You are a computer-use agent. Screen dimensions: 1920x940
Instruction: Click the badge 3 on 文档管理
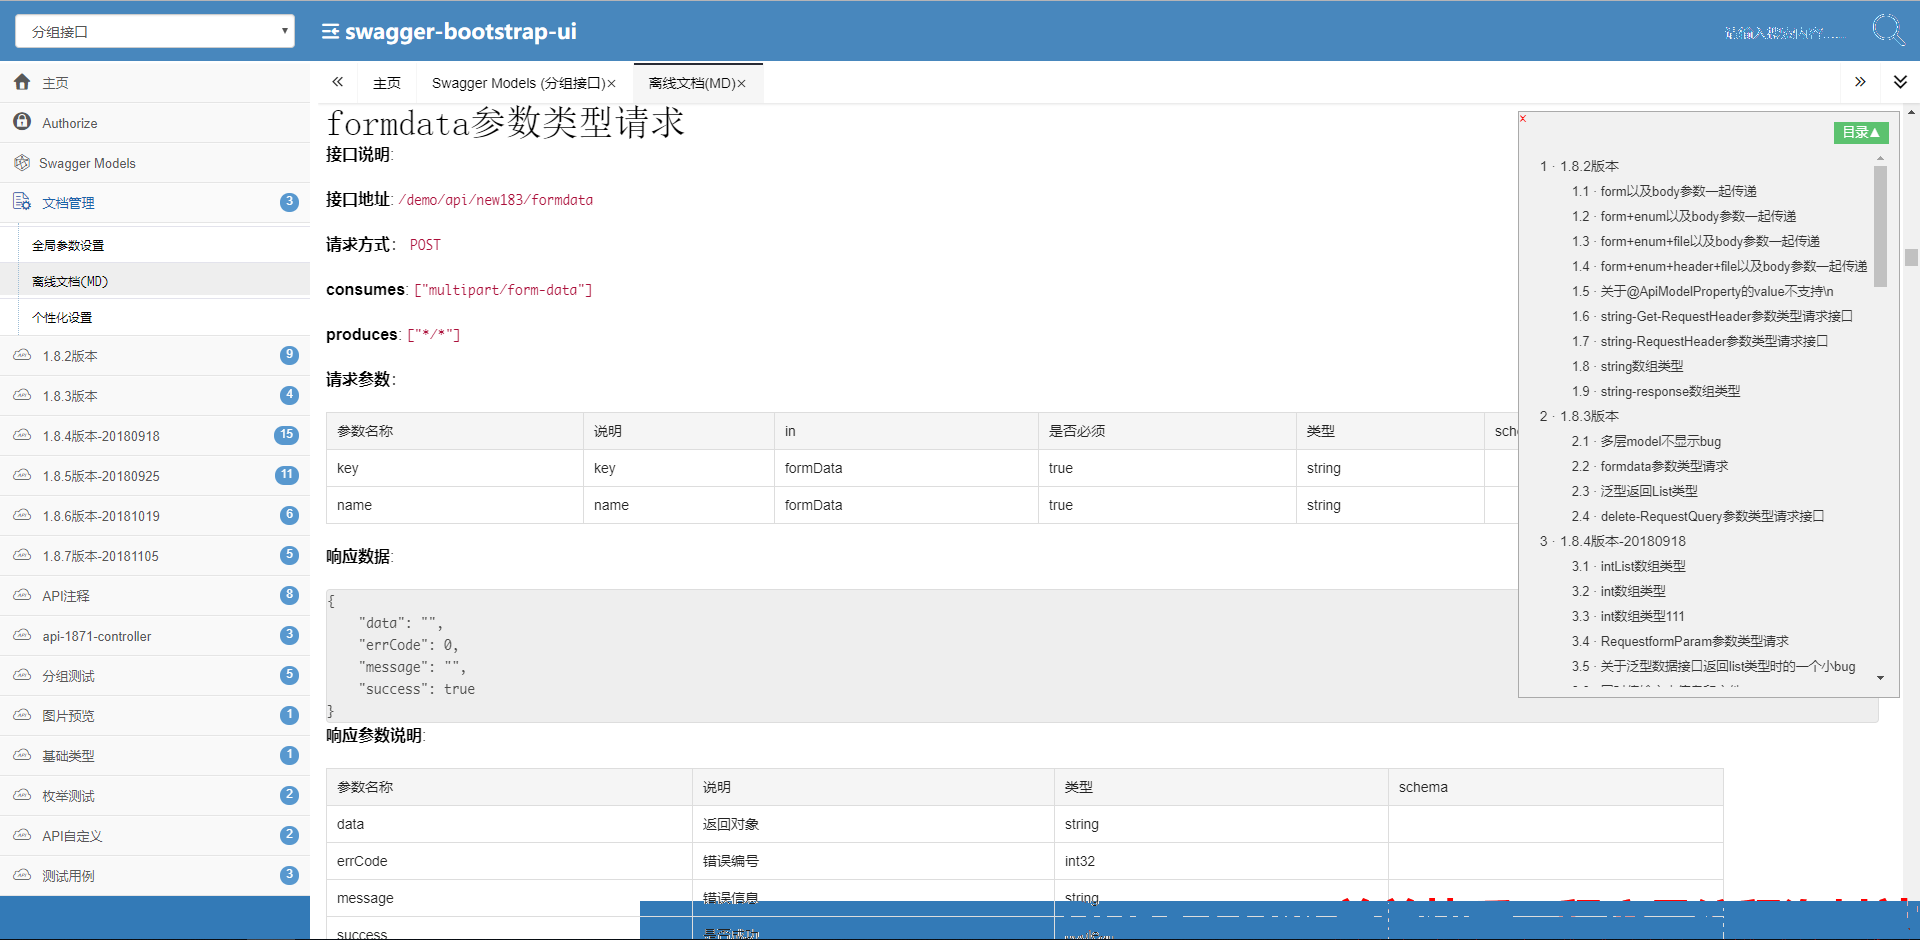tap(289, 202)
